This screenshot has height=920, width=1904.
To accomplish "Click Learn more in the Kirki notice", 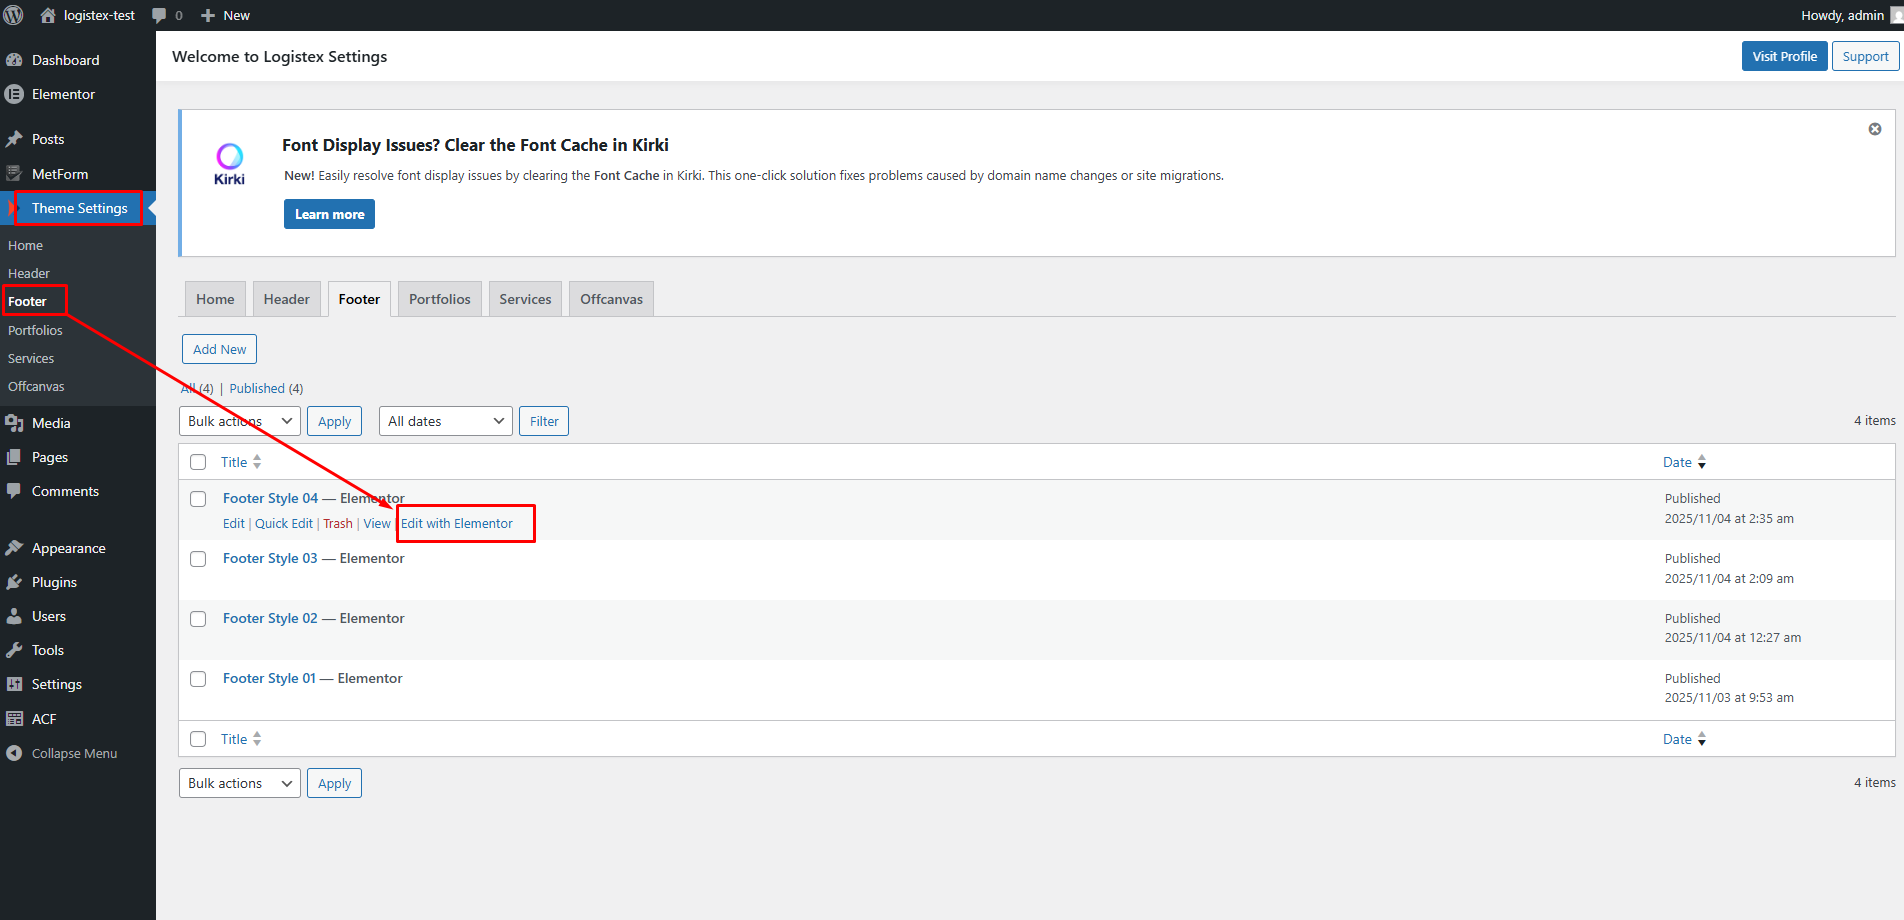I will 329,214.
